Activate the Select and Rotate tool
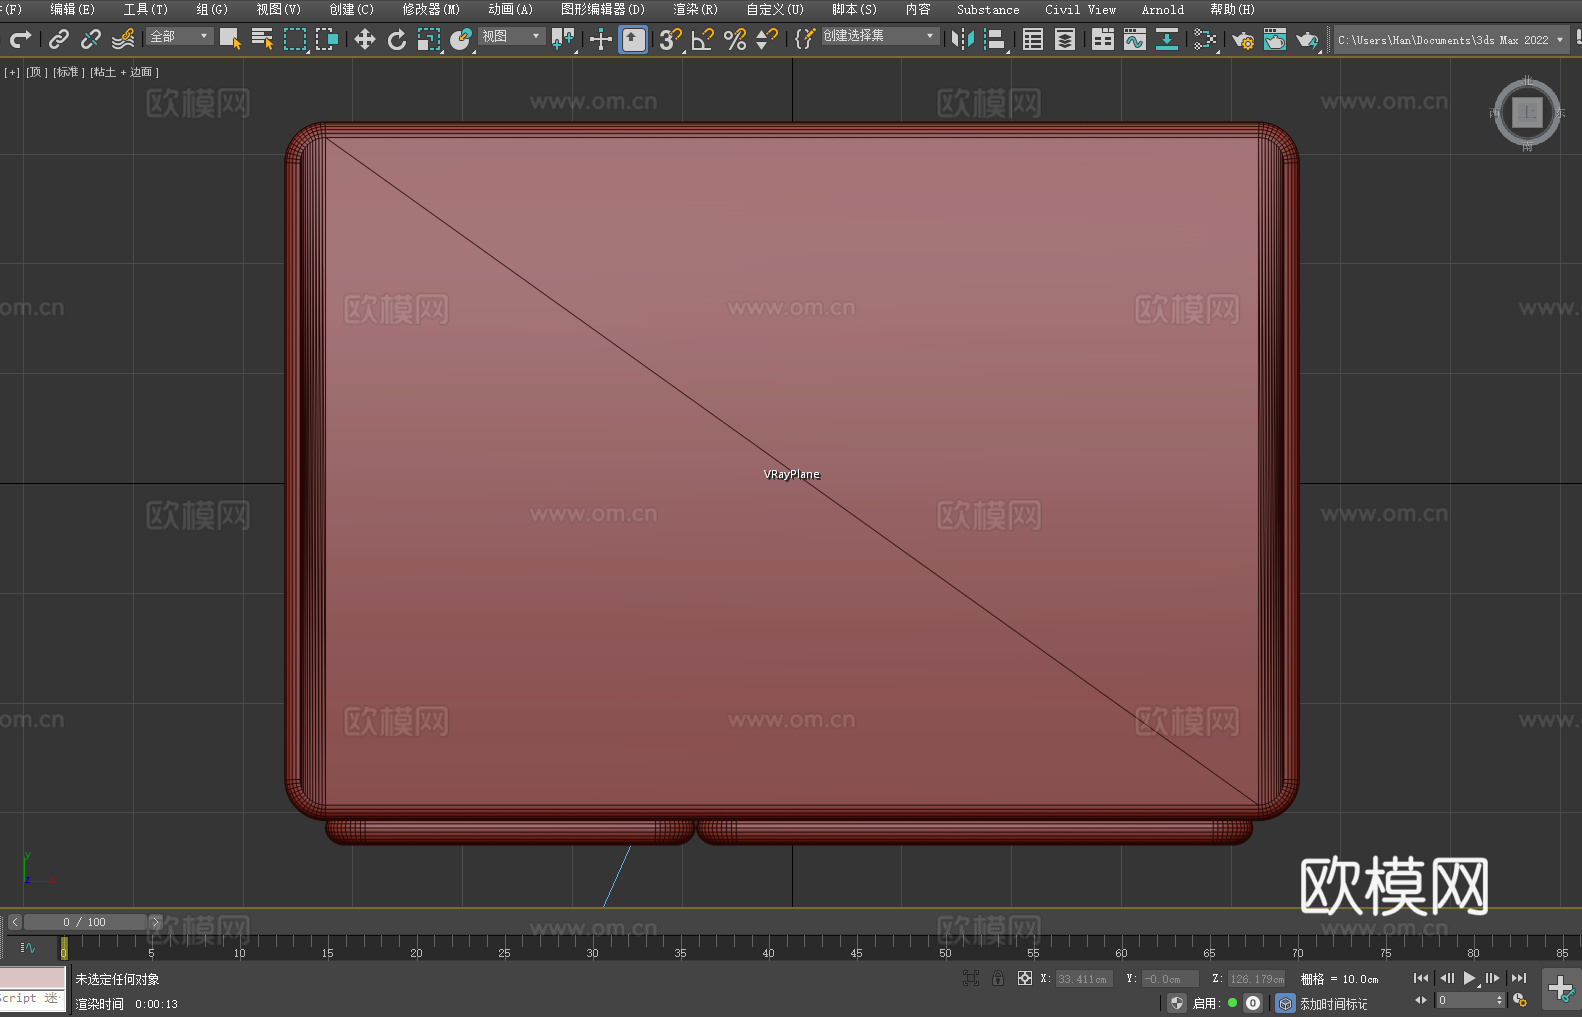This screenshot has height=1017, width=1582. pos(397,39)
